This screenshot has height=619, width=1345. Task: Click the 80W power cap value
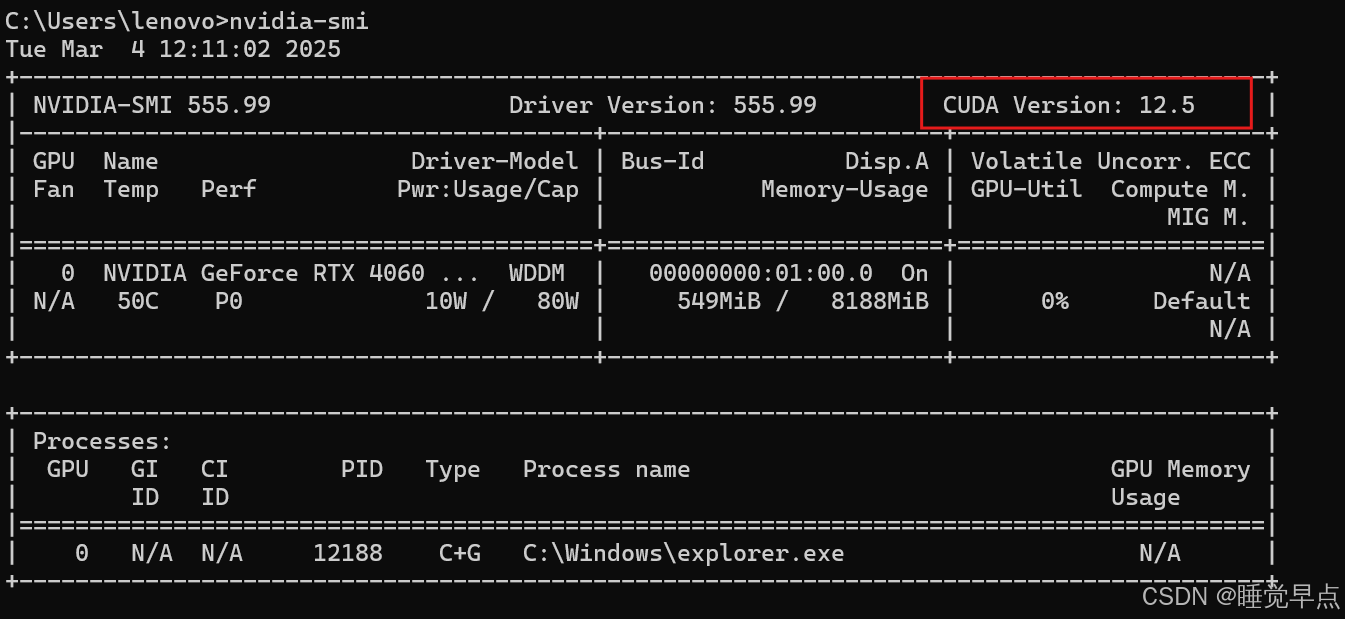[x=558, y=301]
